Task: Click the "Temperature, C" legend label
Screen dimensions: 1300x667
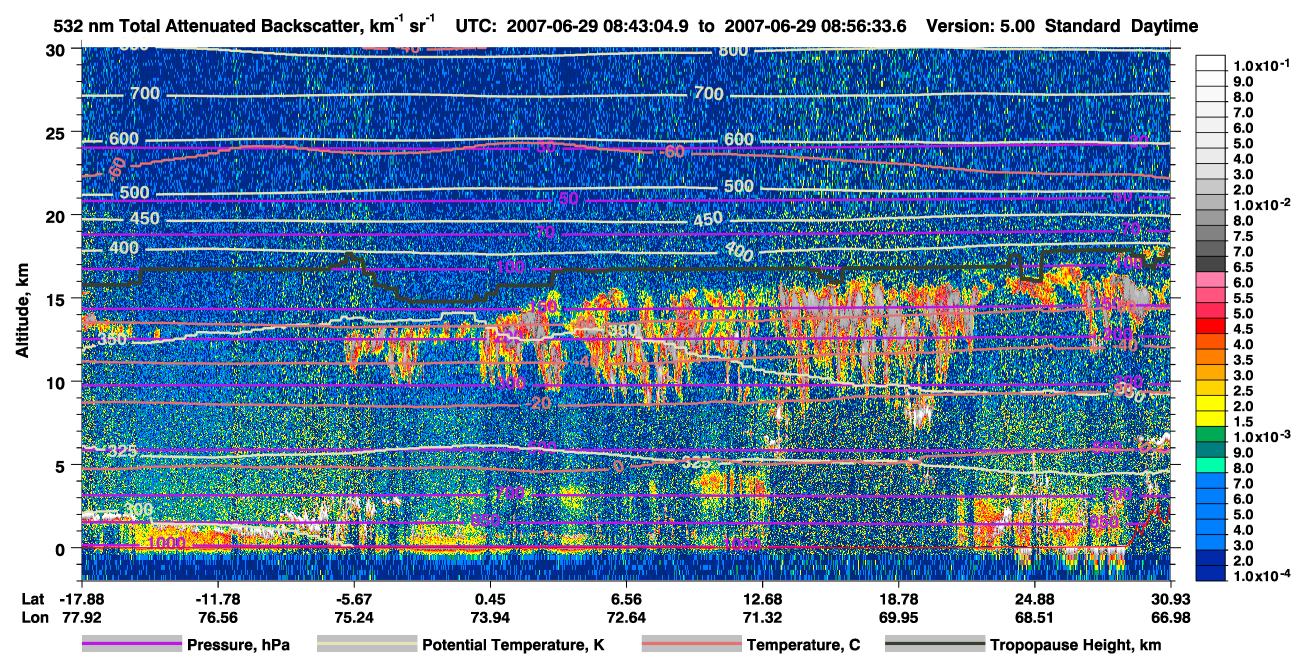Action: click(x=803, y=645)
